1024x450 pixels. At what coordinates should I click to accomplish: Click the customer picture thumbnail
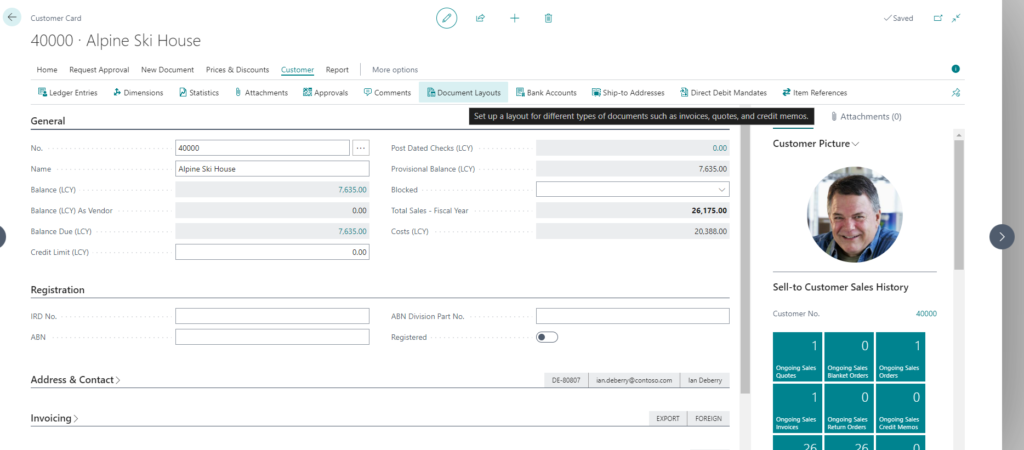(854, 214)
